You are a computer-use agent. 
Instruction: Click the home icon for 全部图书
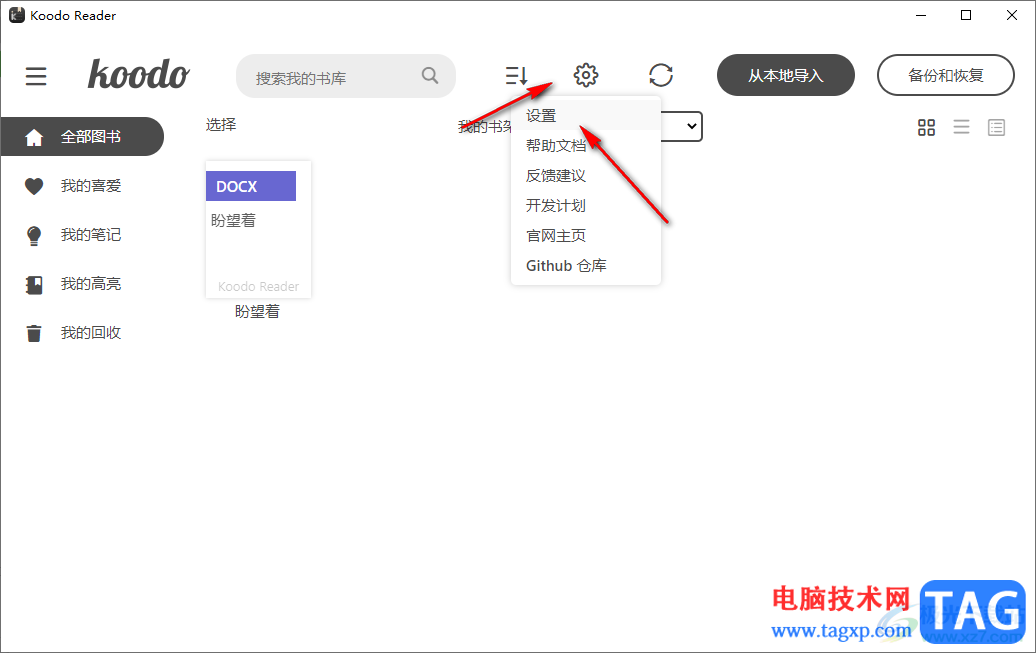34,137
